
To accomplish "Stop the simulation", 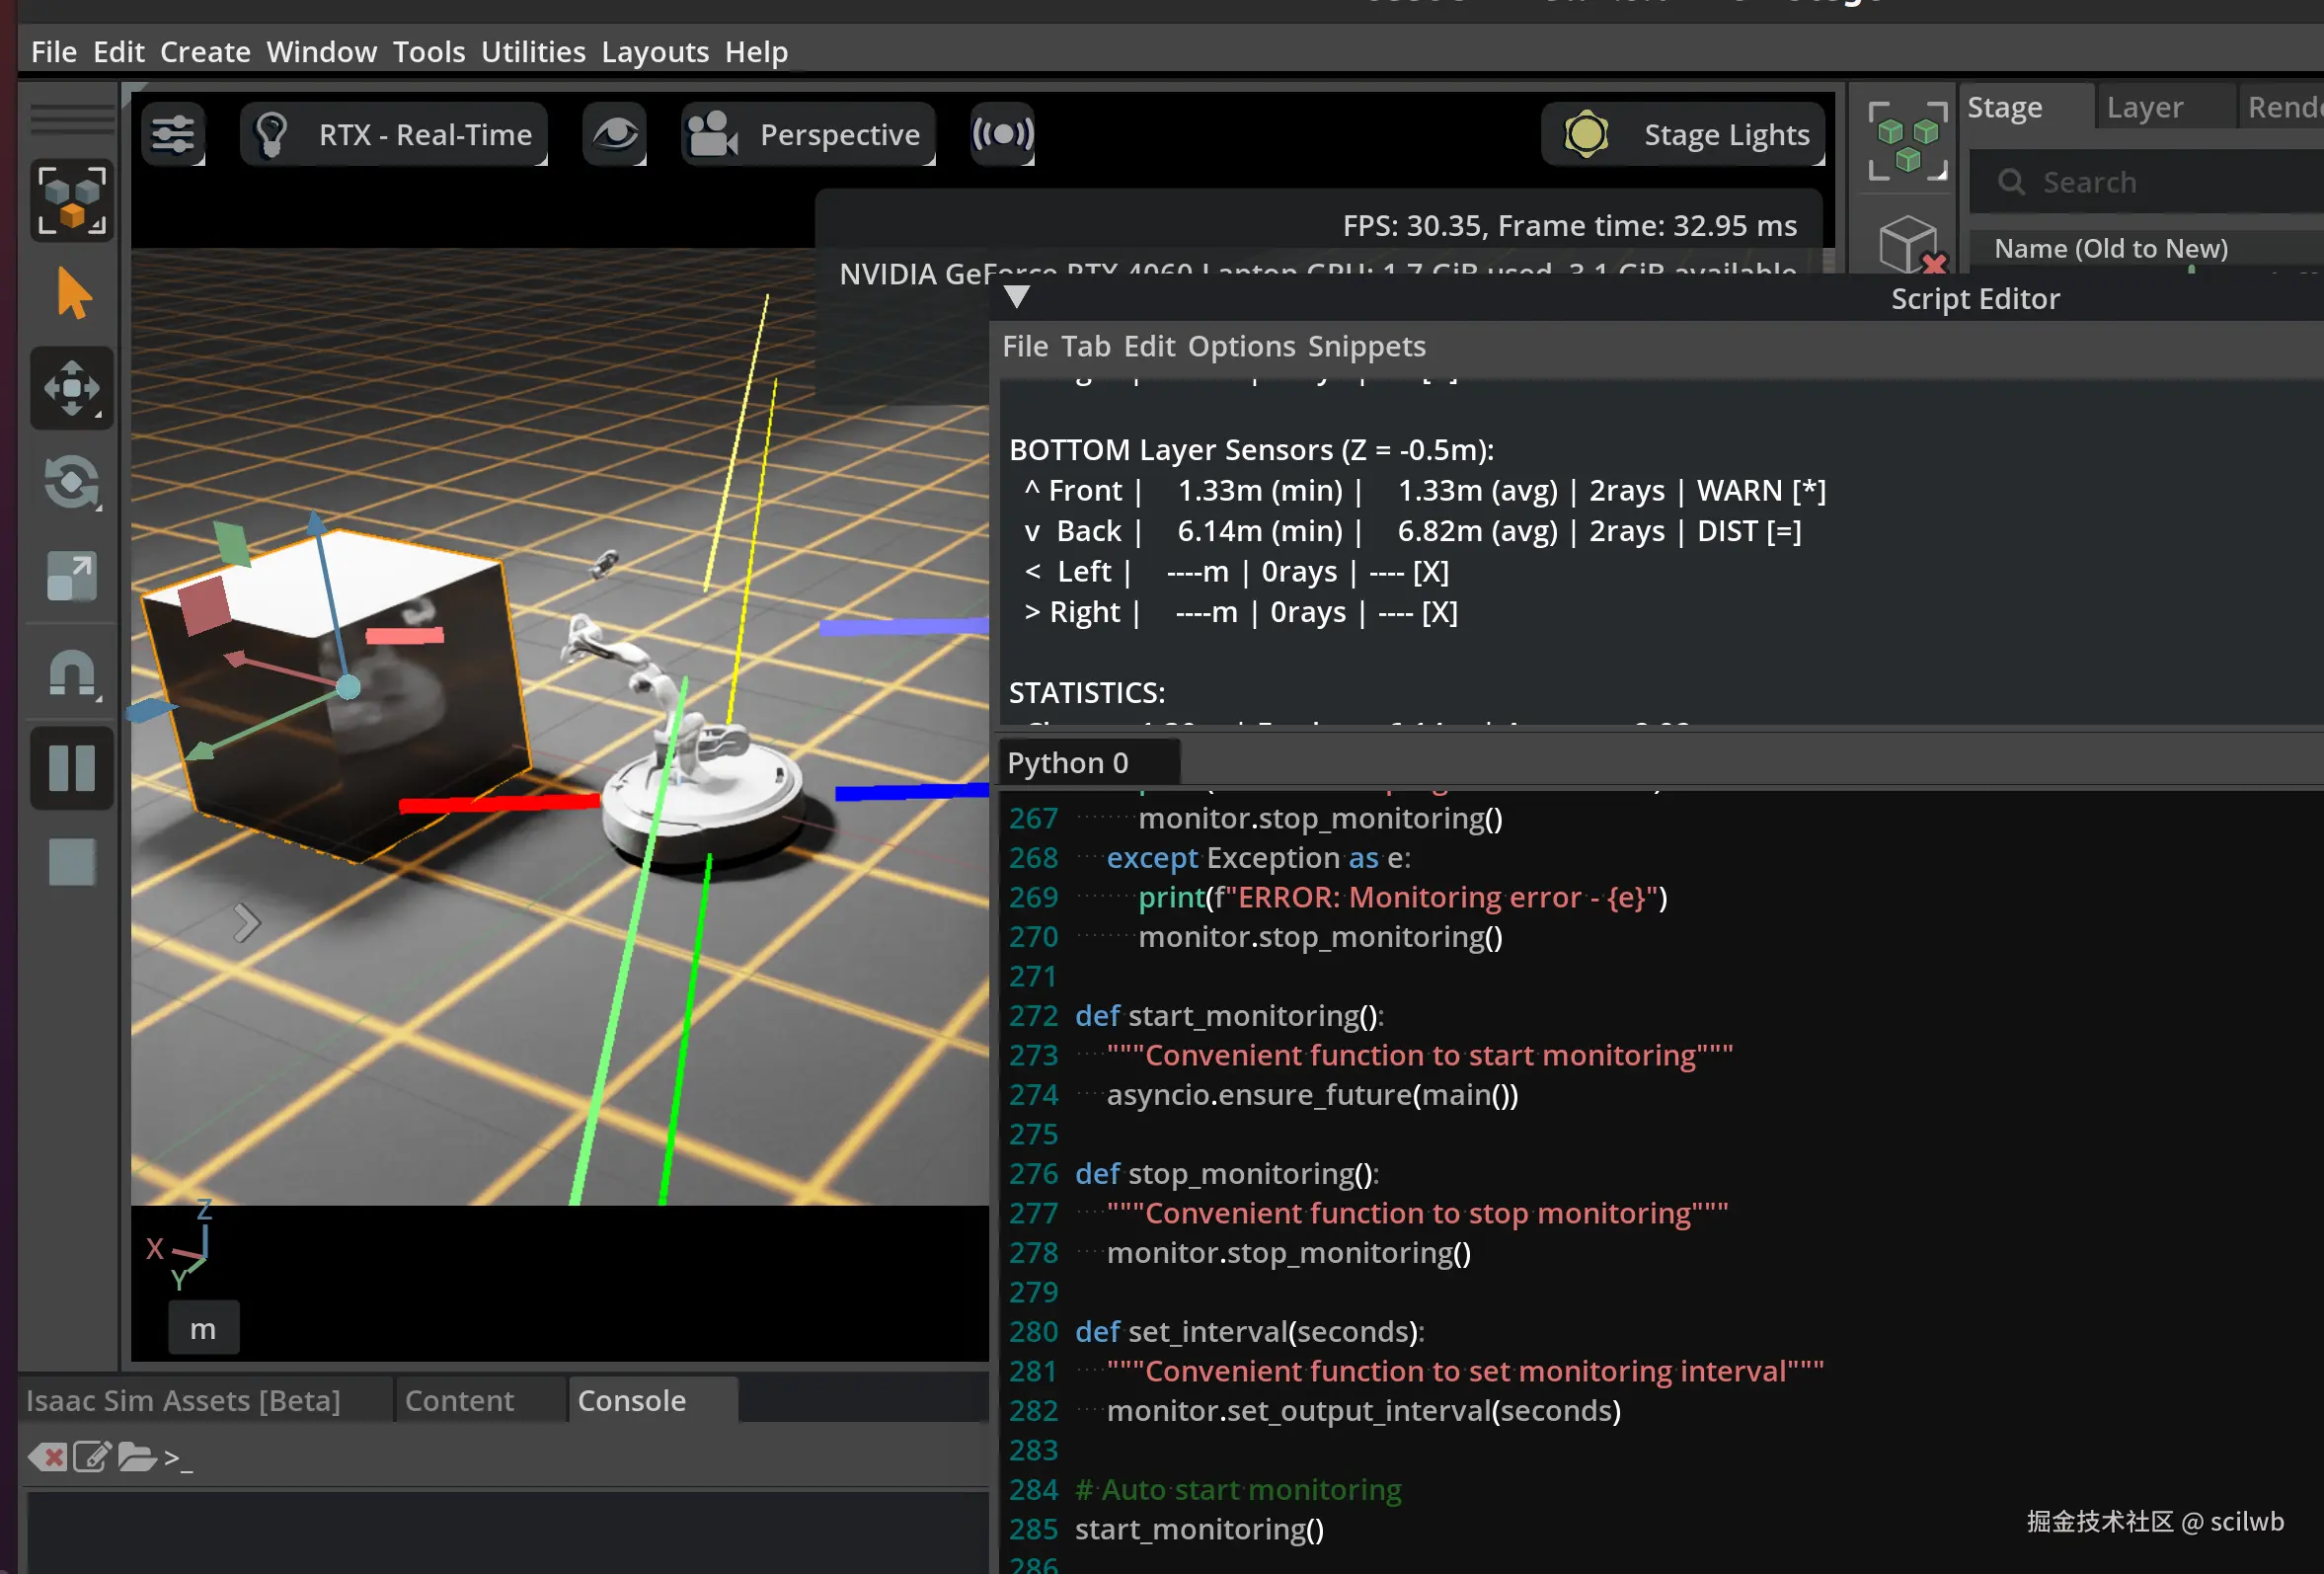I will (x=72, y=861).
